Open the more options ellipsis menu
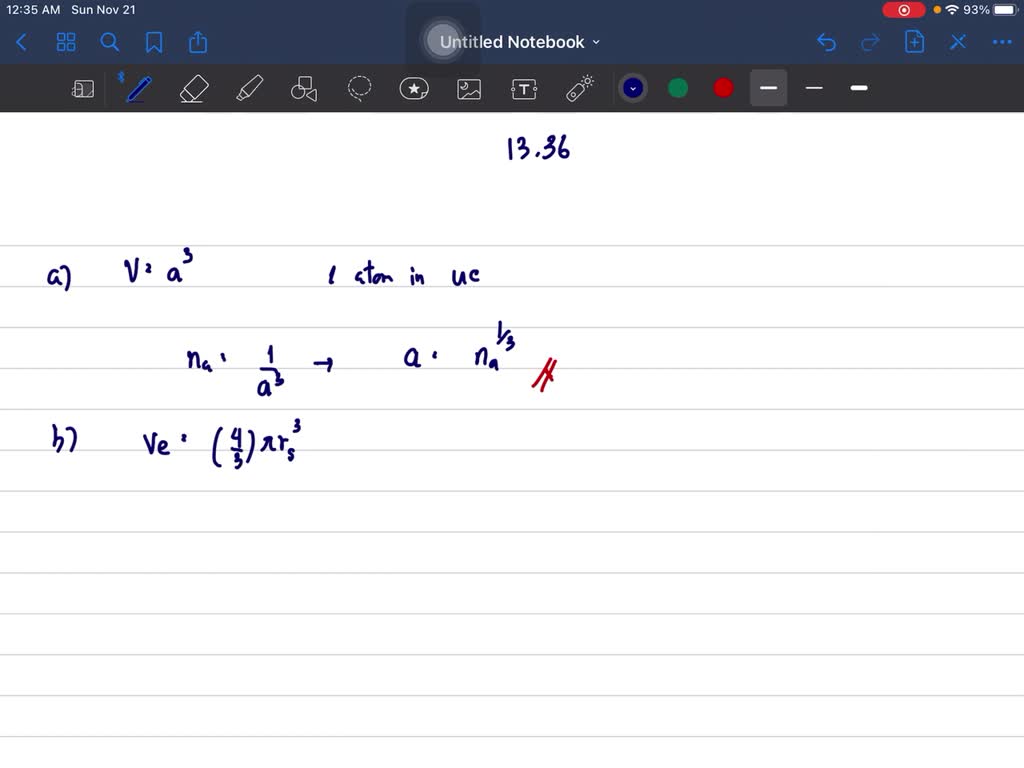The height and width of the screenshot is (768, 1024). click(x=1002, y=42)
